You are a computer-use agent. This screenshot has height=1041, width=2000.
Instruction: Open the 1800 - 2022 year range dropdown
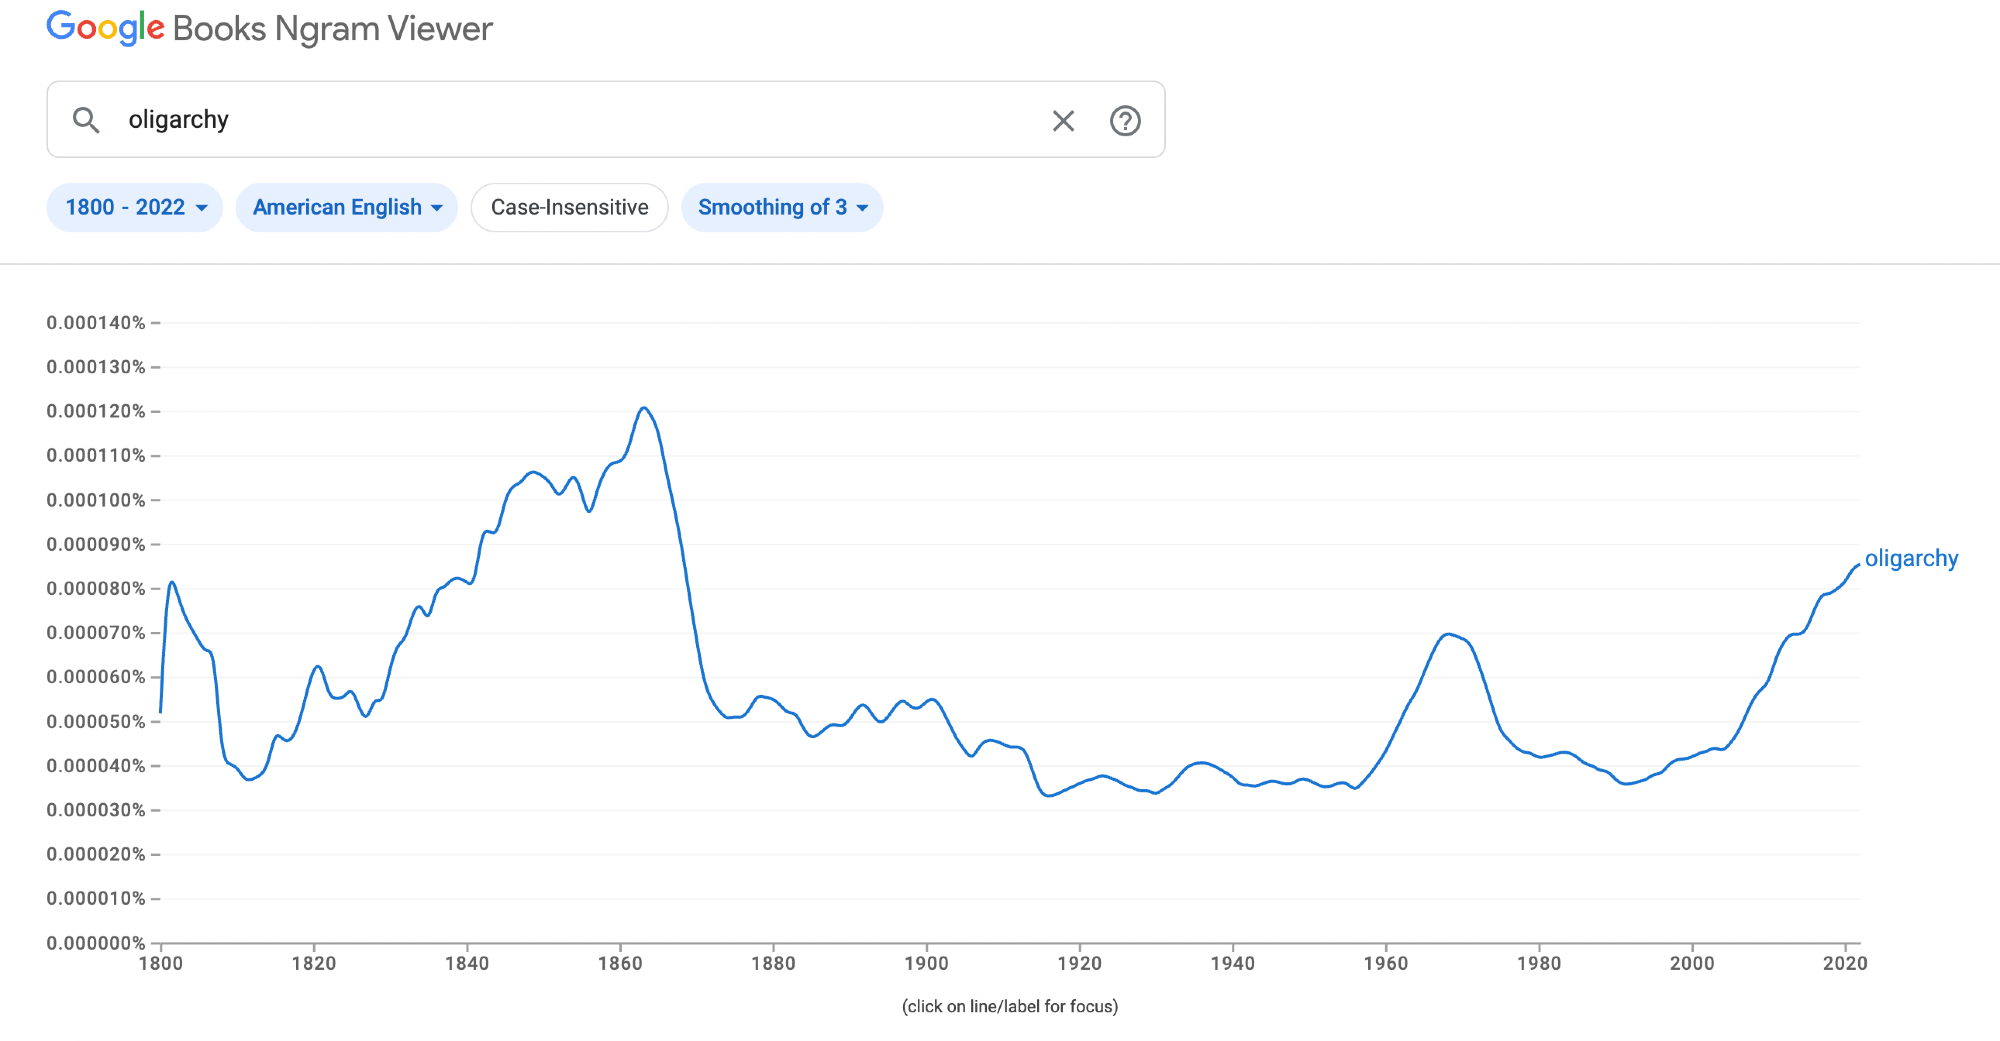[x=134, y=207]
